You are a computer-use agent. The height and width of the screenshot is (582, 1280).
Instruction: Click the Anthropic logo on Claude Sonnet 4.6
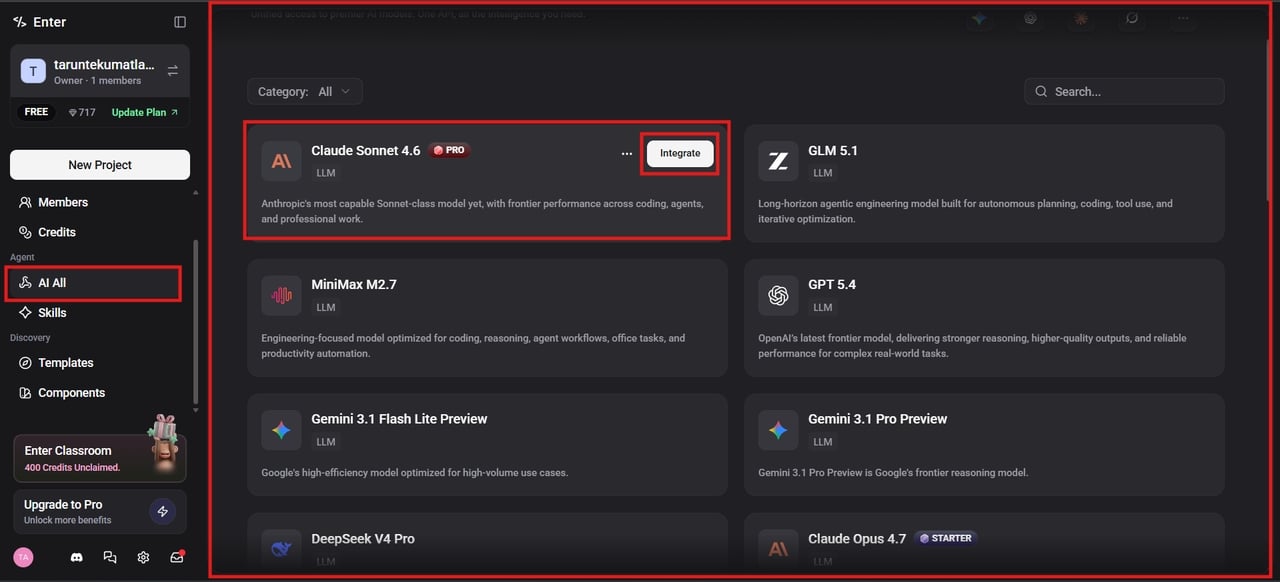coord(281,161)
